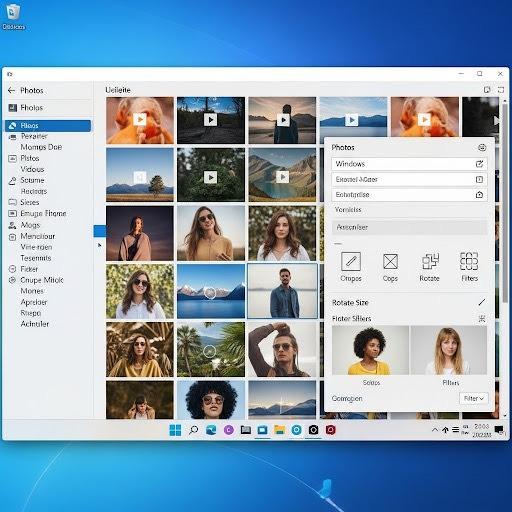Select the Cops crossed-box tool
This screenshot has width=512, height=512.
click(390, 261)
